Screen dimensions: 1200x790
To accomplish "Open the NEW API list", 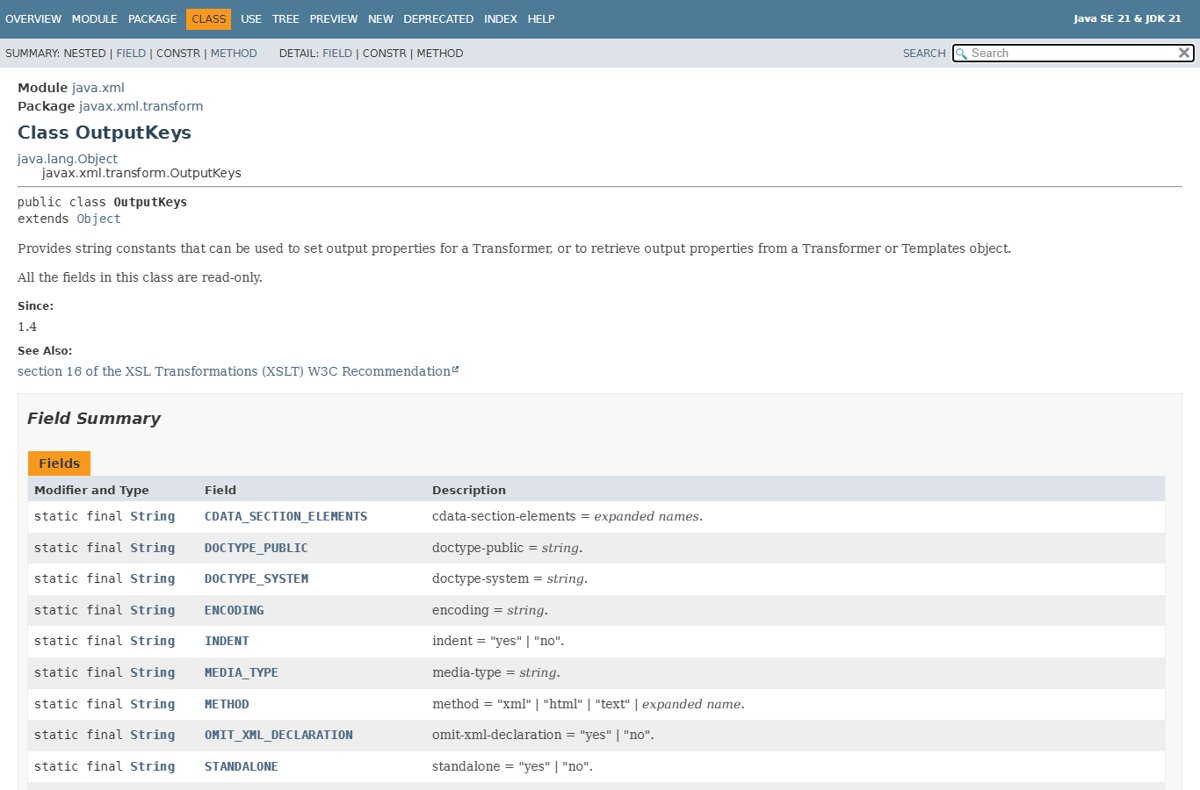I will [x=380, y=19].
